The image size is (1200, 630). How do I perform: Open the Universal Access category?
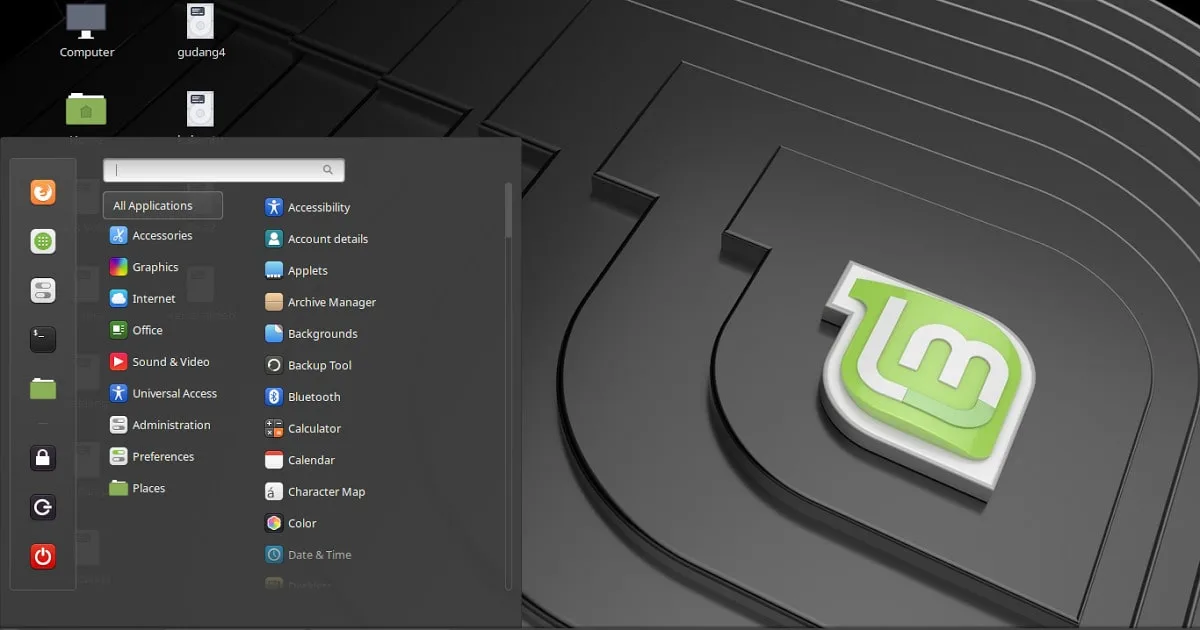click(x=163, y=394)
